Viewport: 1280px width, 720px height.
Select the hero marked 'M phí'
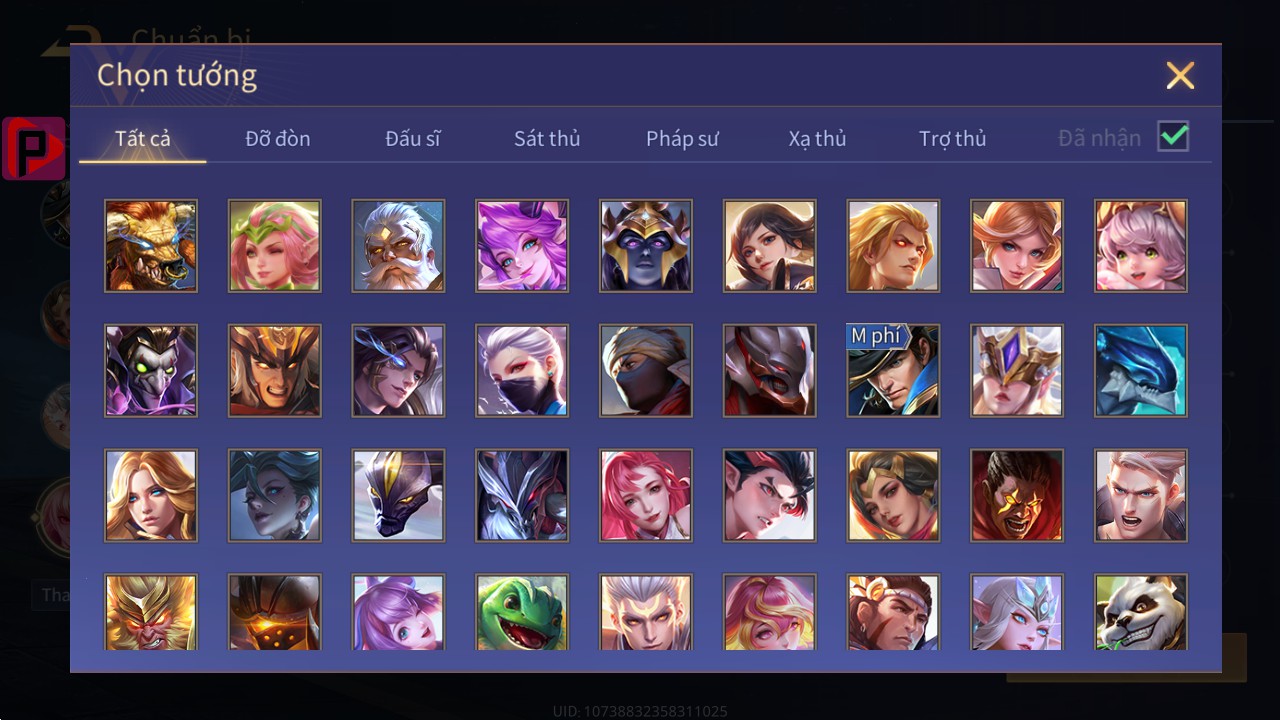pyautogui.click(x=893, y=370)
